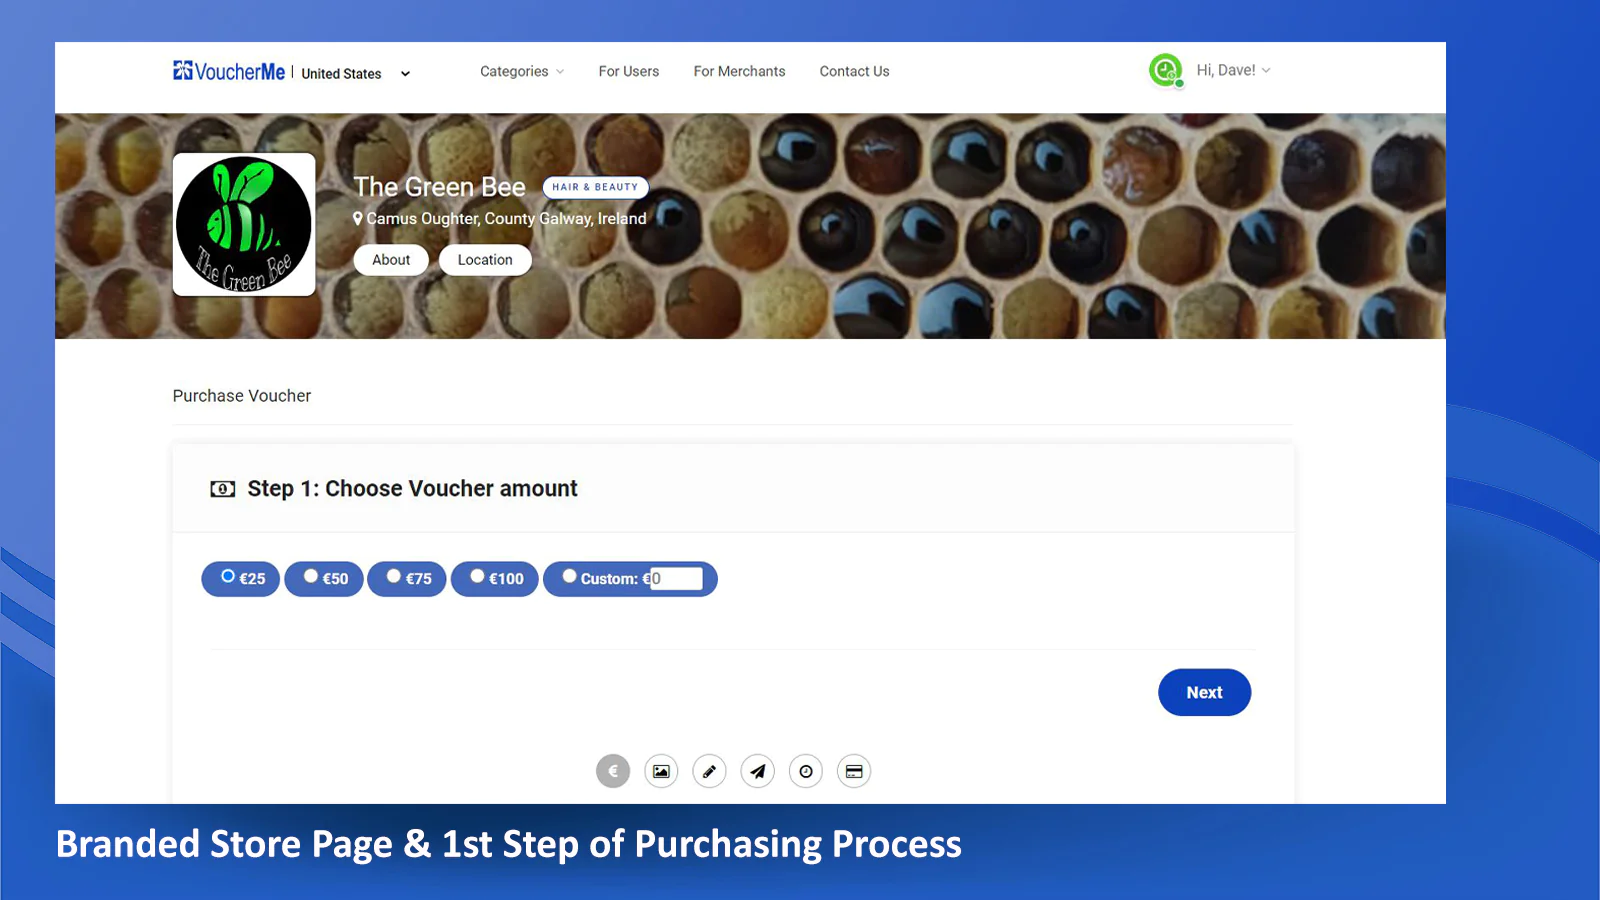Open the For Merchants page

739,71
